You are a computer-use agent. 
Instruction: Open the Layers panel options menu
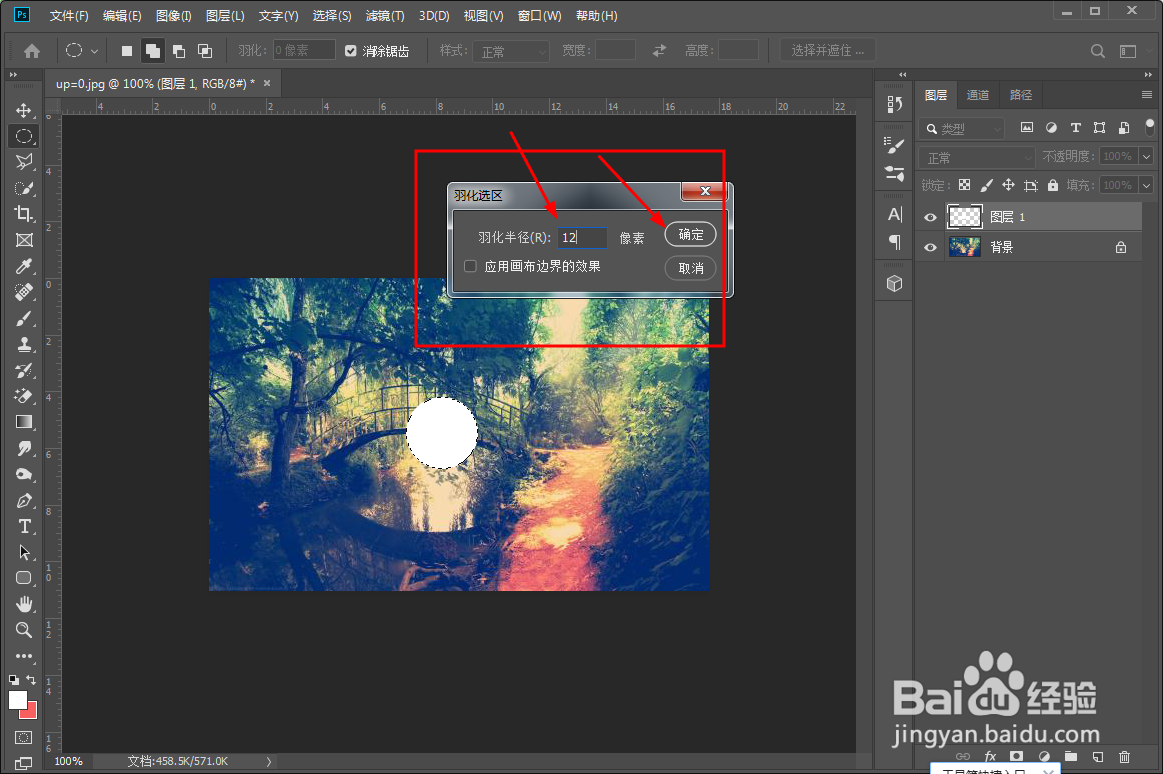[x=1147, y=95]
